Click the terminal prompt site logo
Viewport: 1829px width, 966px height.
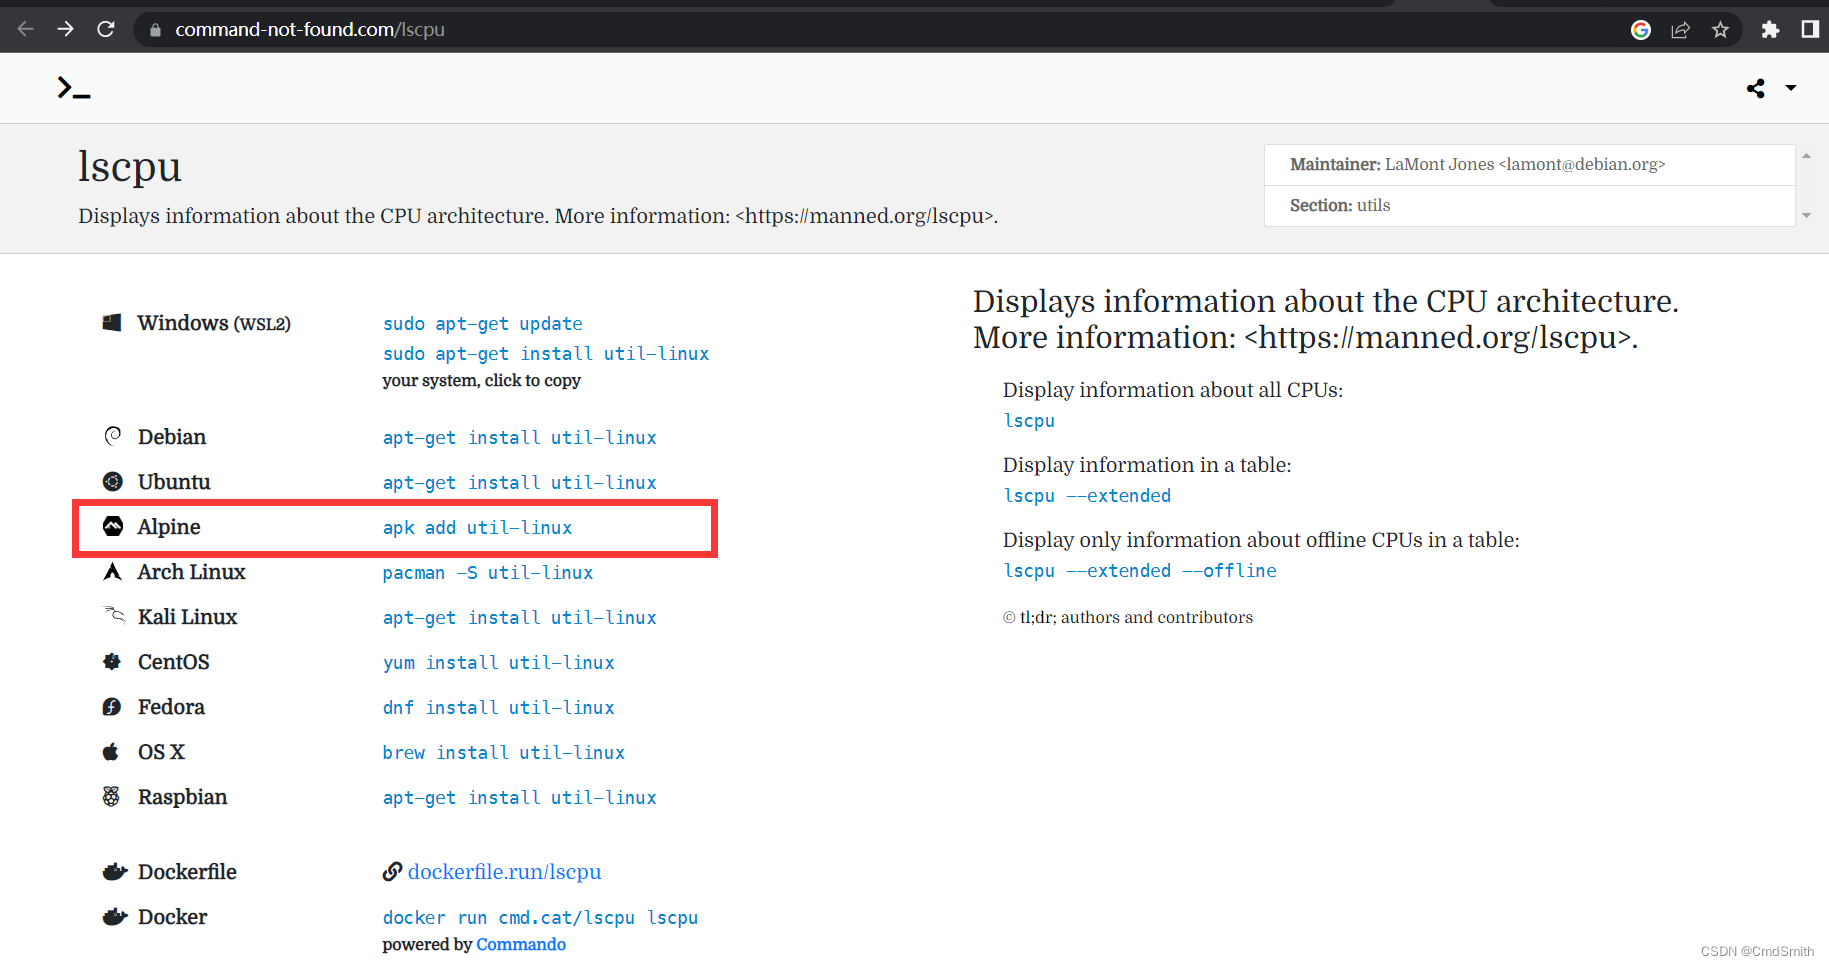point(74,88)
